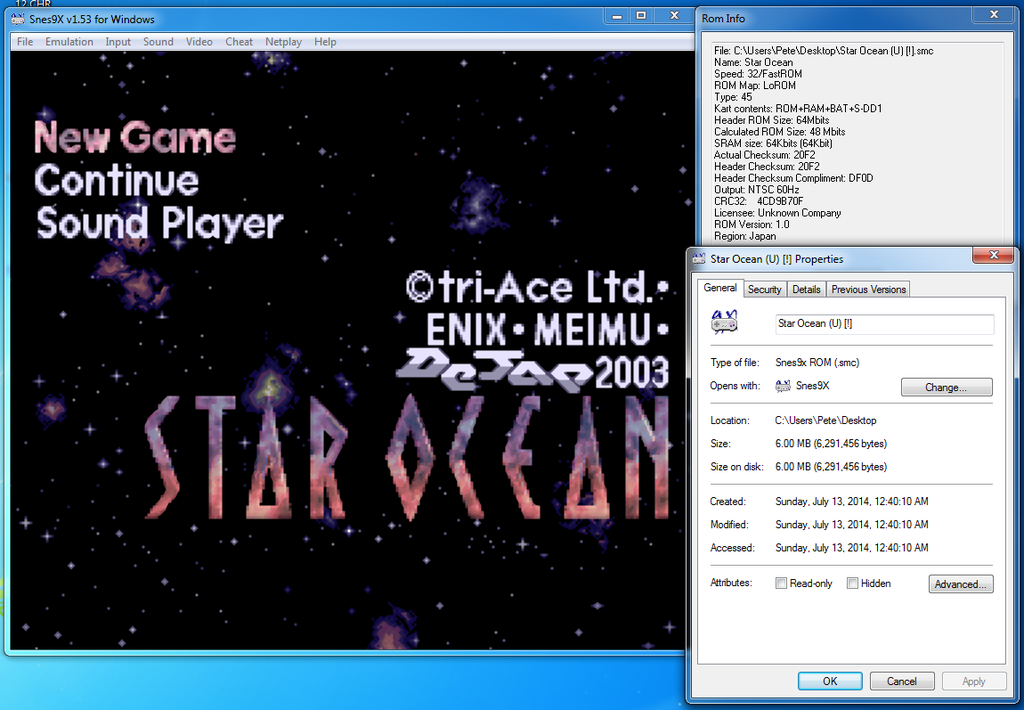Open the Netplay menu

pyautogui.click(x=283, y=42)
